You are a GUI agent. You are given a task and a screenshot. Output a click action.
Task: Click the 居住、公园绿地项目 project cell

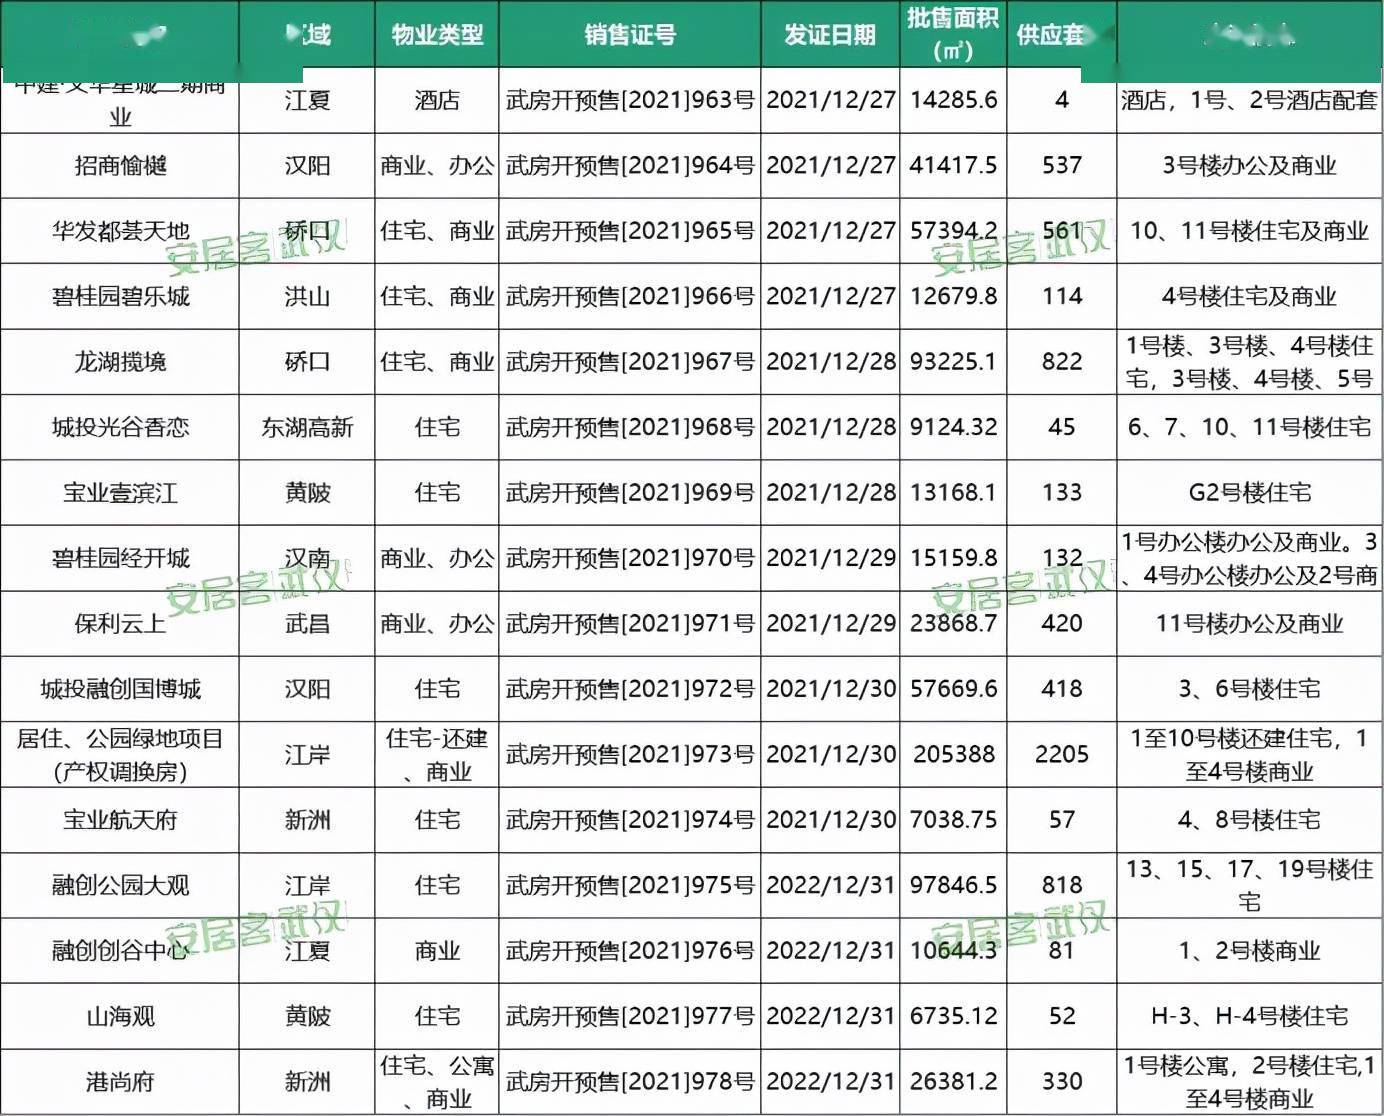[120, 755]
